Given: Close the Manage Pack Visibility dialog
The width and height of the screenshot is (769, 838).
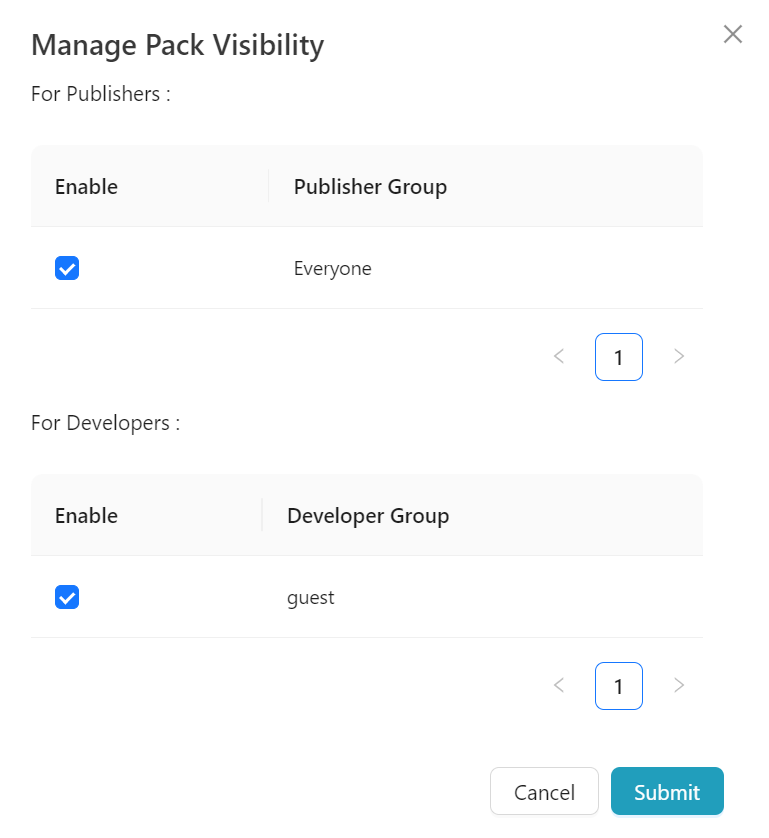Looking at the screenshot, I should (x=732, y=35).
